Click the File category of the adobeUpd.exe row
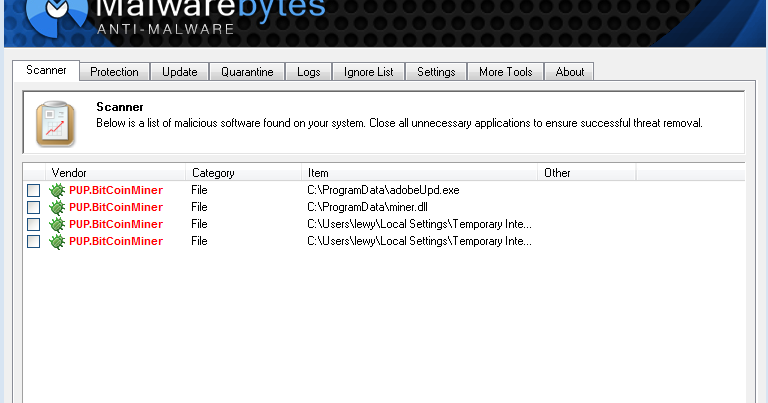The image size is (768, 403). tap(199, 190)
